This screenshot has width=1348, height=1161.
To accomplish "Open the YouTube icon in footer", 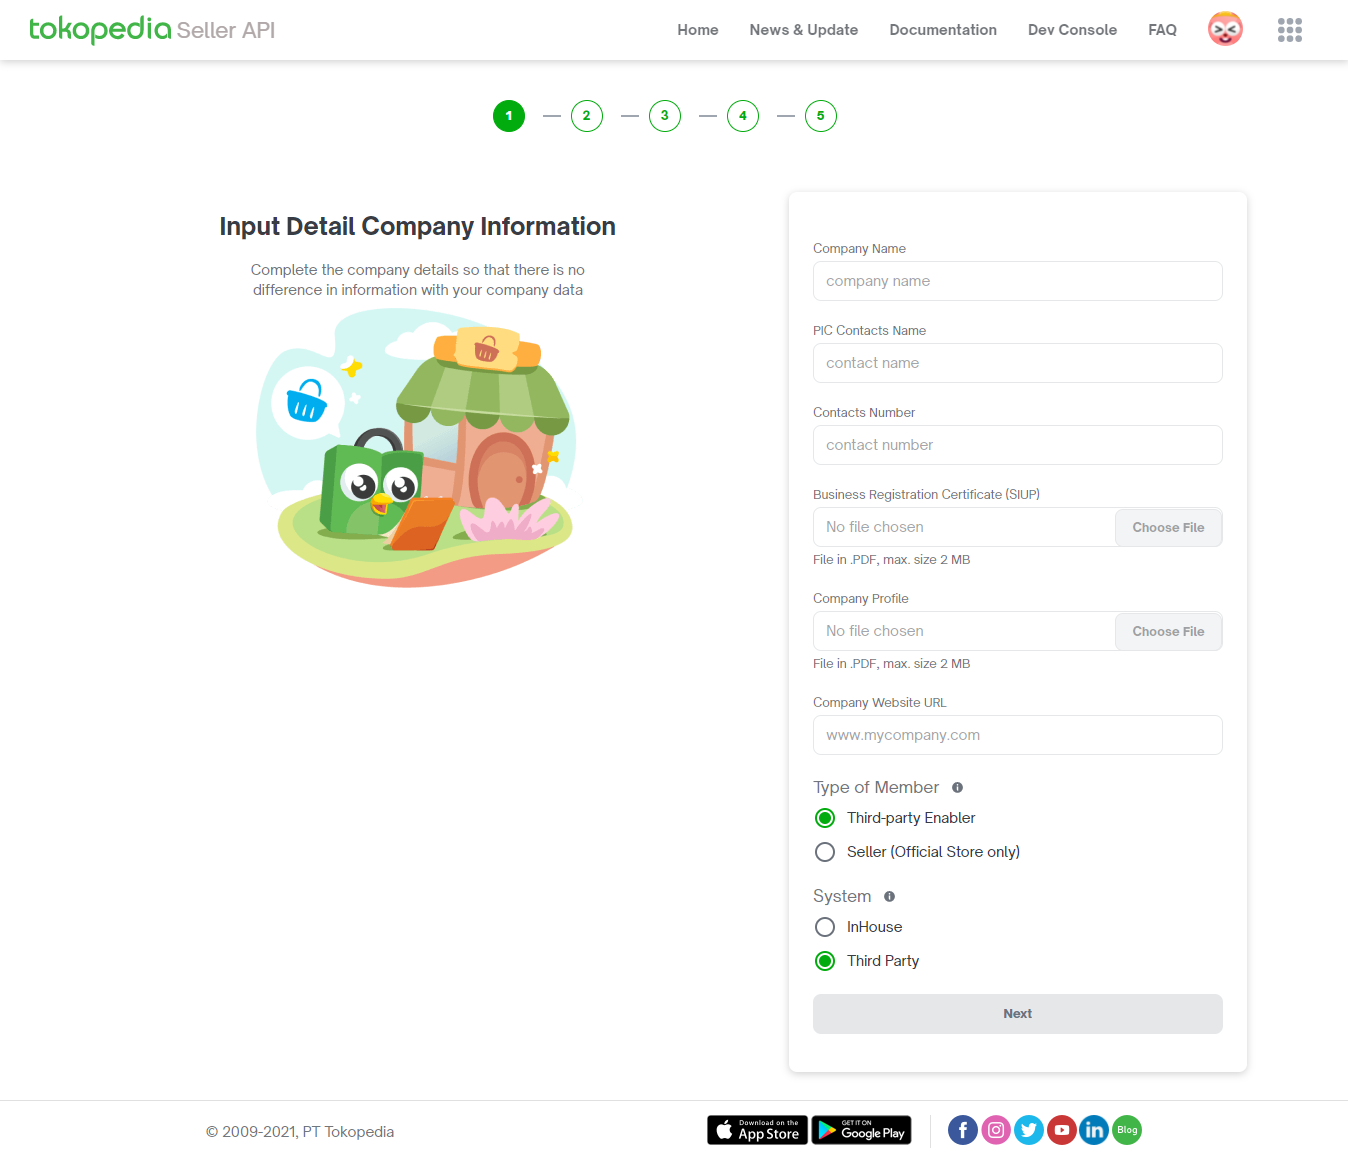I will [x=1062, y=1130].
